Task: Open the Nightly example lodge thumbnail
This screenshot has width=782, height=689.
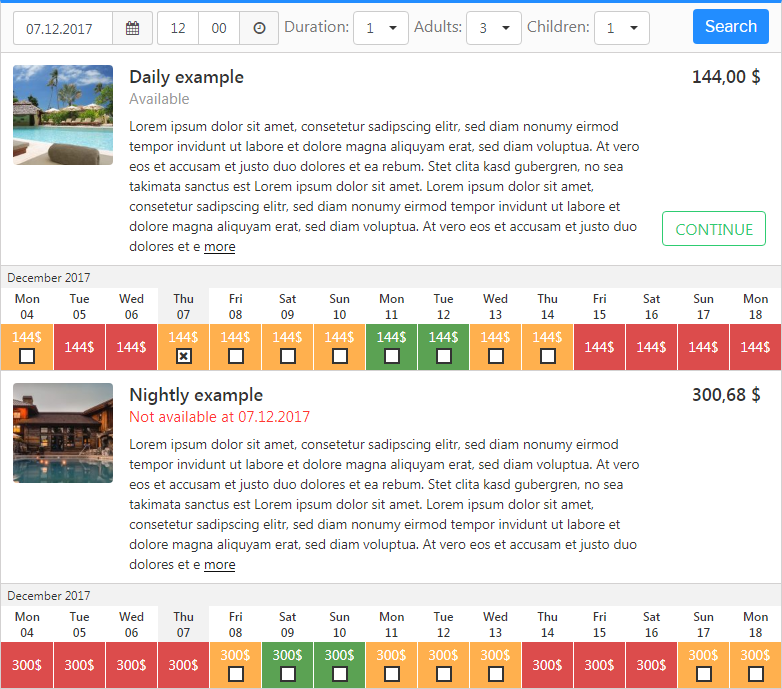Action: (63, 433)
